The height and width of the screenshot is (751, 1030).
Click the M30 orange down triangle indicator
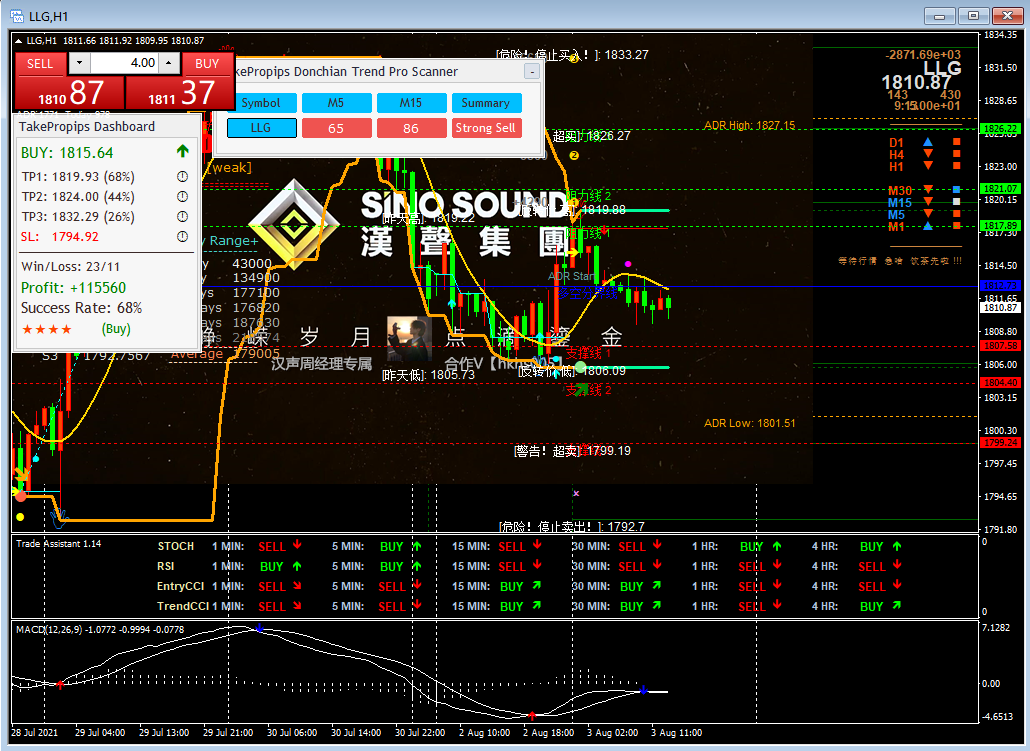tap(928, 190)
